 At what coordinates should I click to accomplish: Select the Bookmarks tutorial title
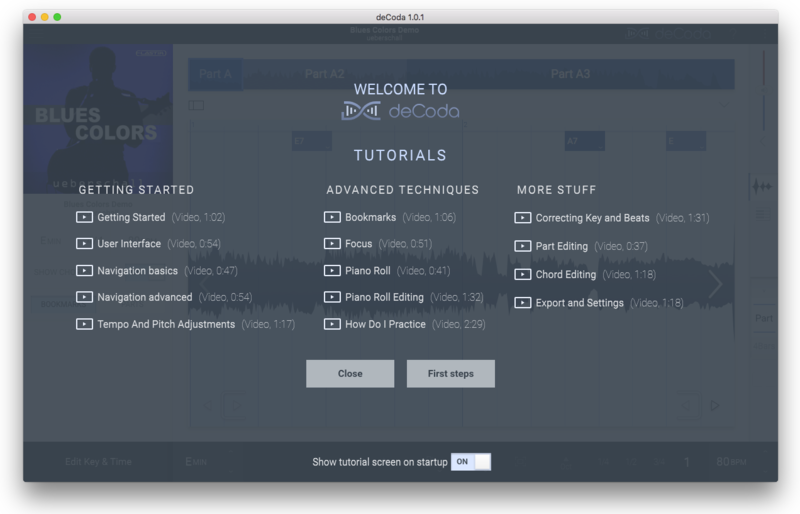(370, 217)
